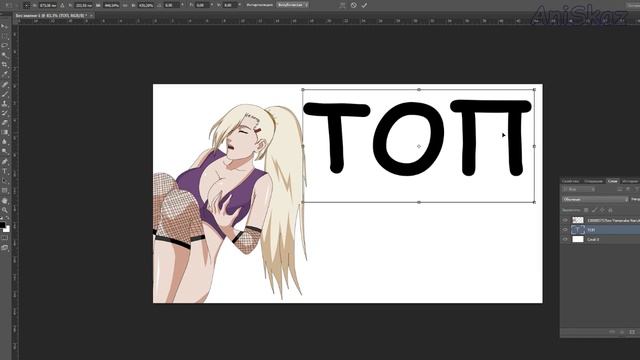640x360 pixels.
Task: Click the reference point location grid
Action: [27, 5]
